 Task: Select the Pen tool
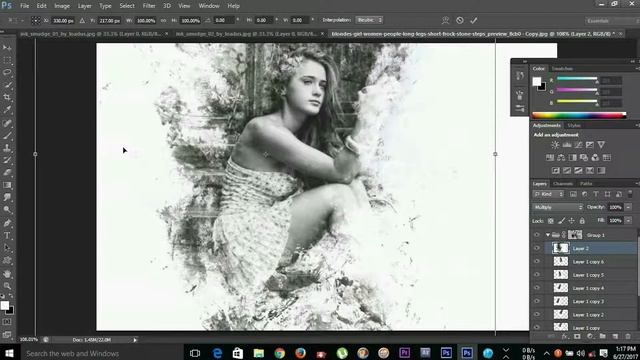[7, 223]
